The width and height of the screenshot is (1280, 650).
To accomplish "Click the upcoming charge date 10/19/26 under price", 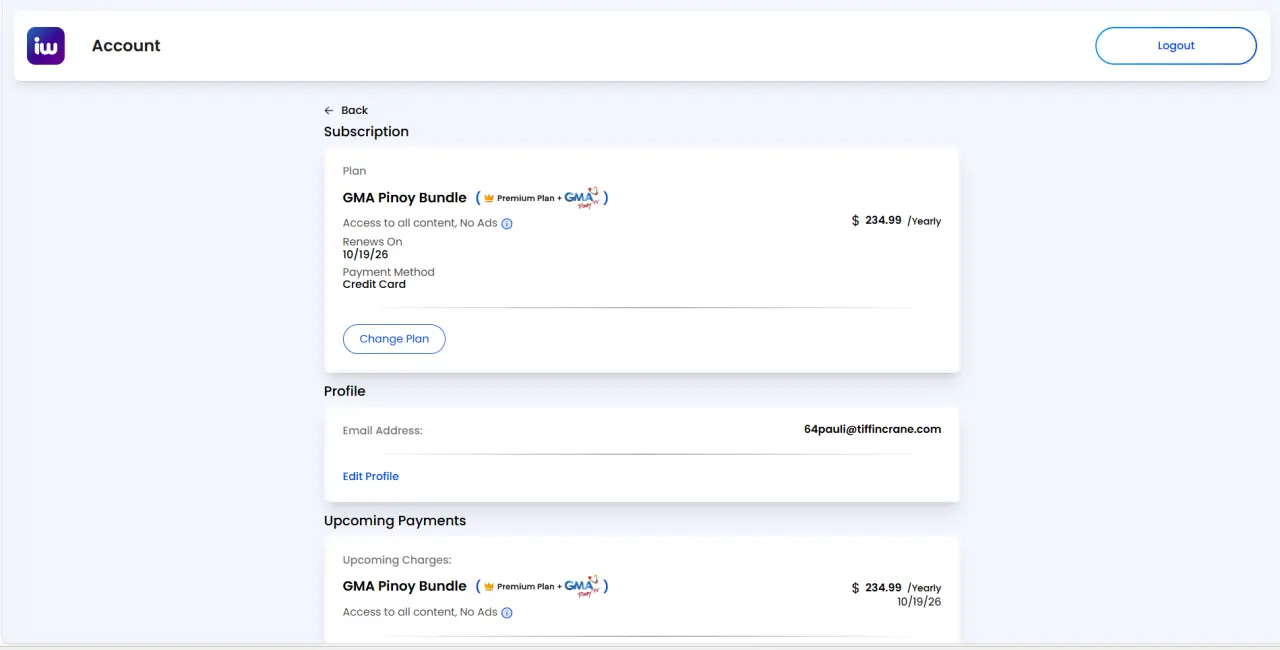I will coord(919,602).
